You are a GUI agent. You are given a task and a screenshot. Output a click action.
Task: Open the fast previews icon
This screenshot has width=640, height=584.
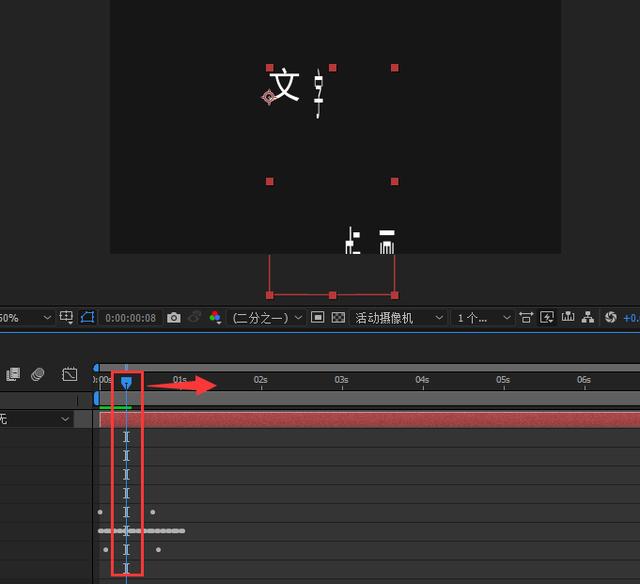(x=547, y=317)
